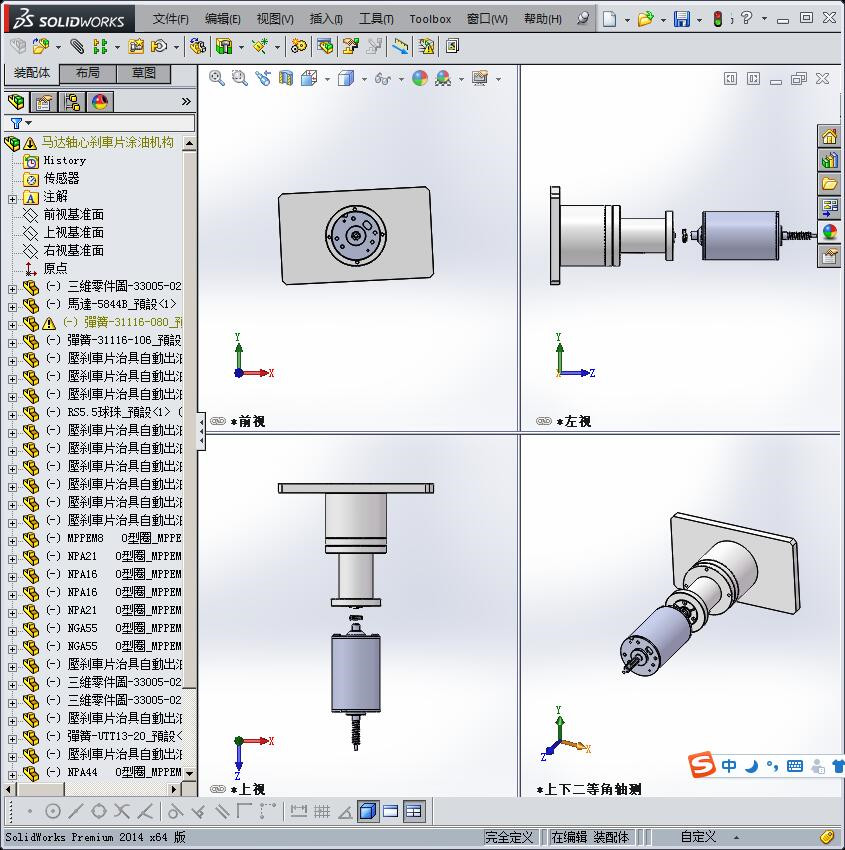
Task: Toggle the link views icon in 前視 viewport
Action: click(218, 421)
